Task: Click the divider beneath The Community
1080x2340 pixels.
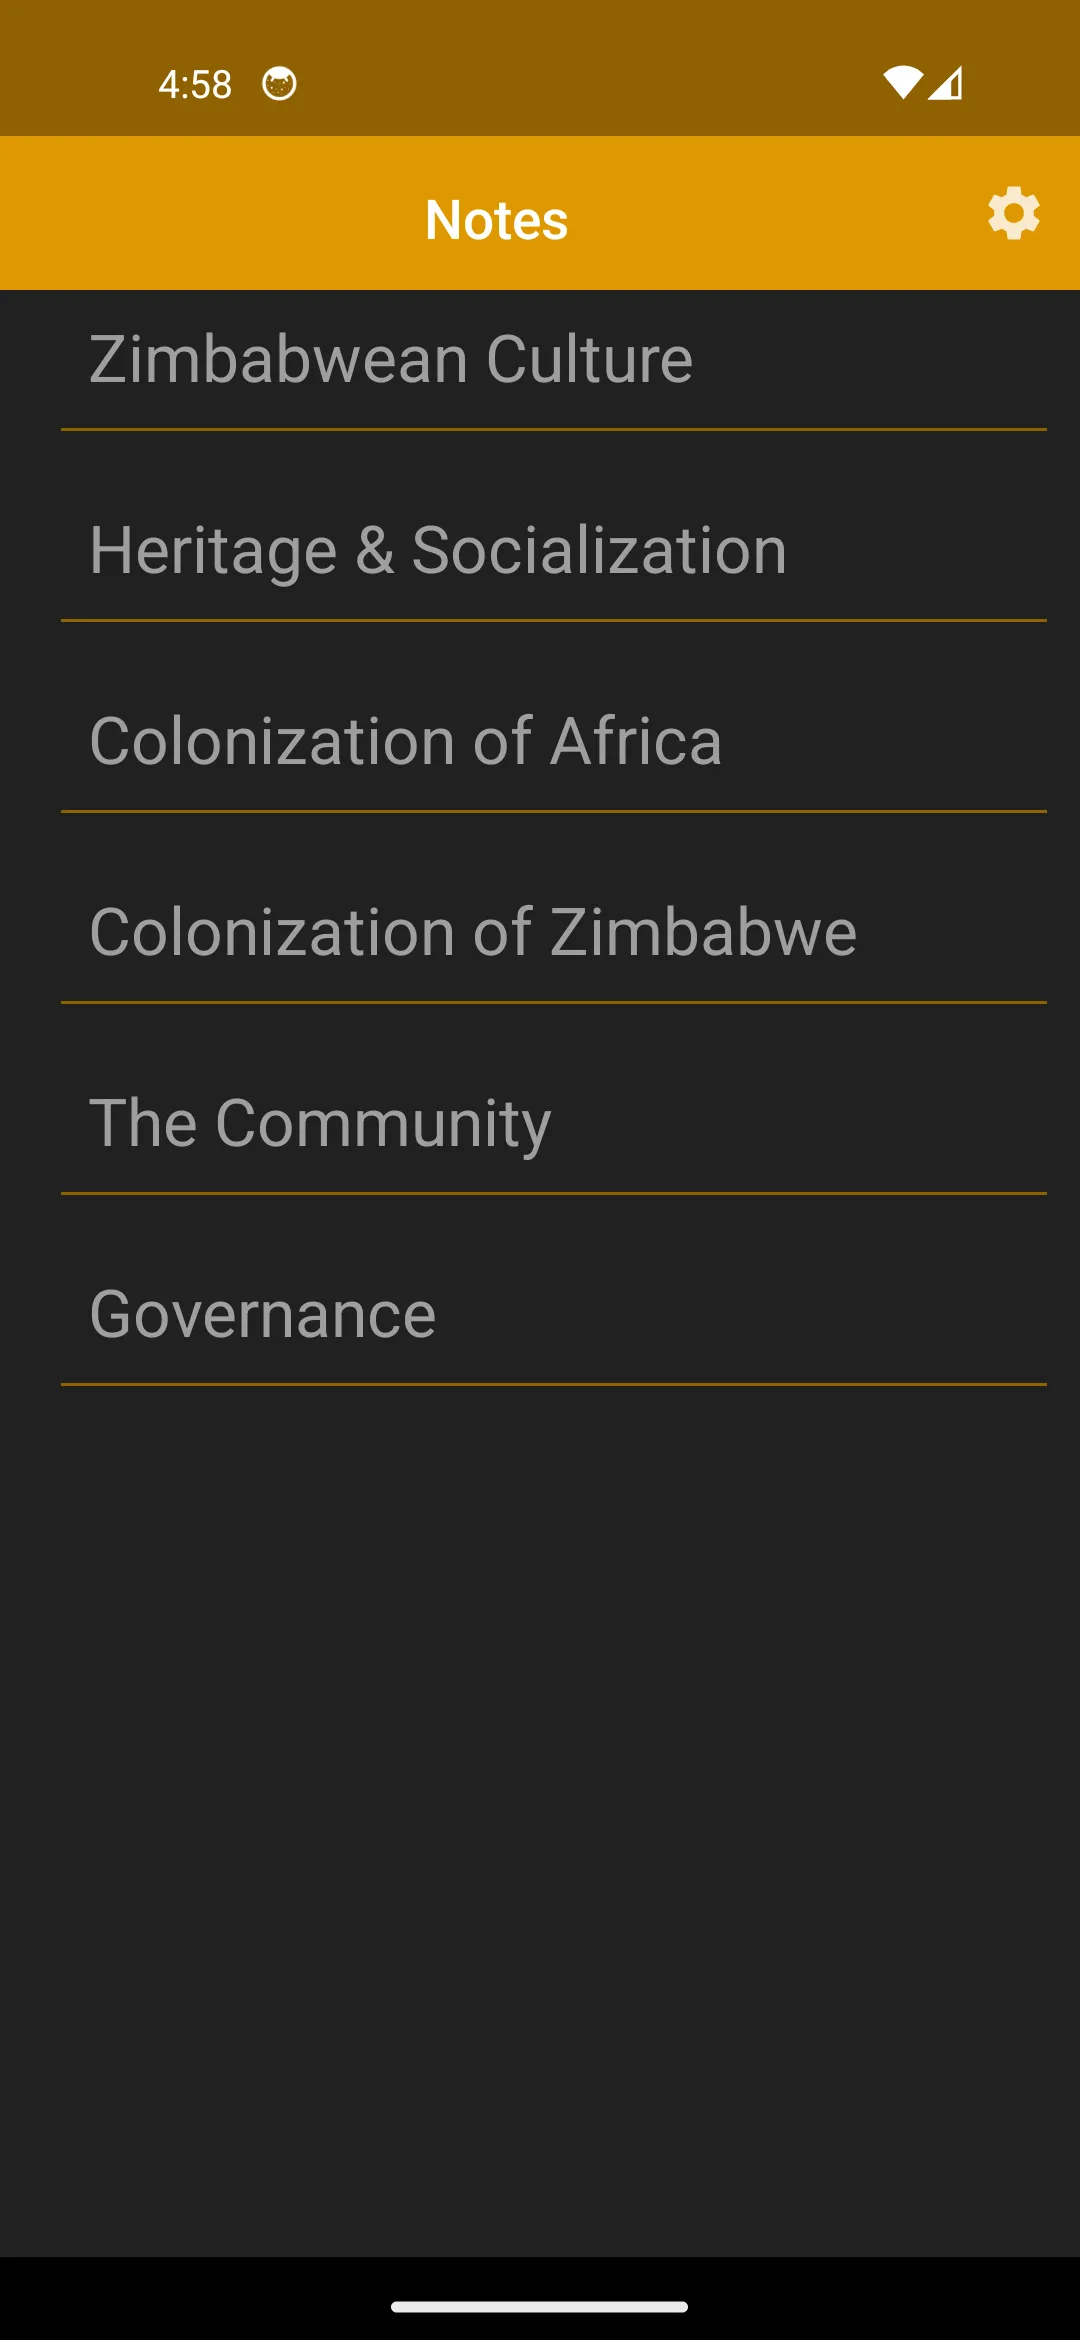Action: pos(554,1194)
